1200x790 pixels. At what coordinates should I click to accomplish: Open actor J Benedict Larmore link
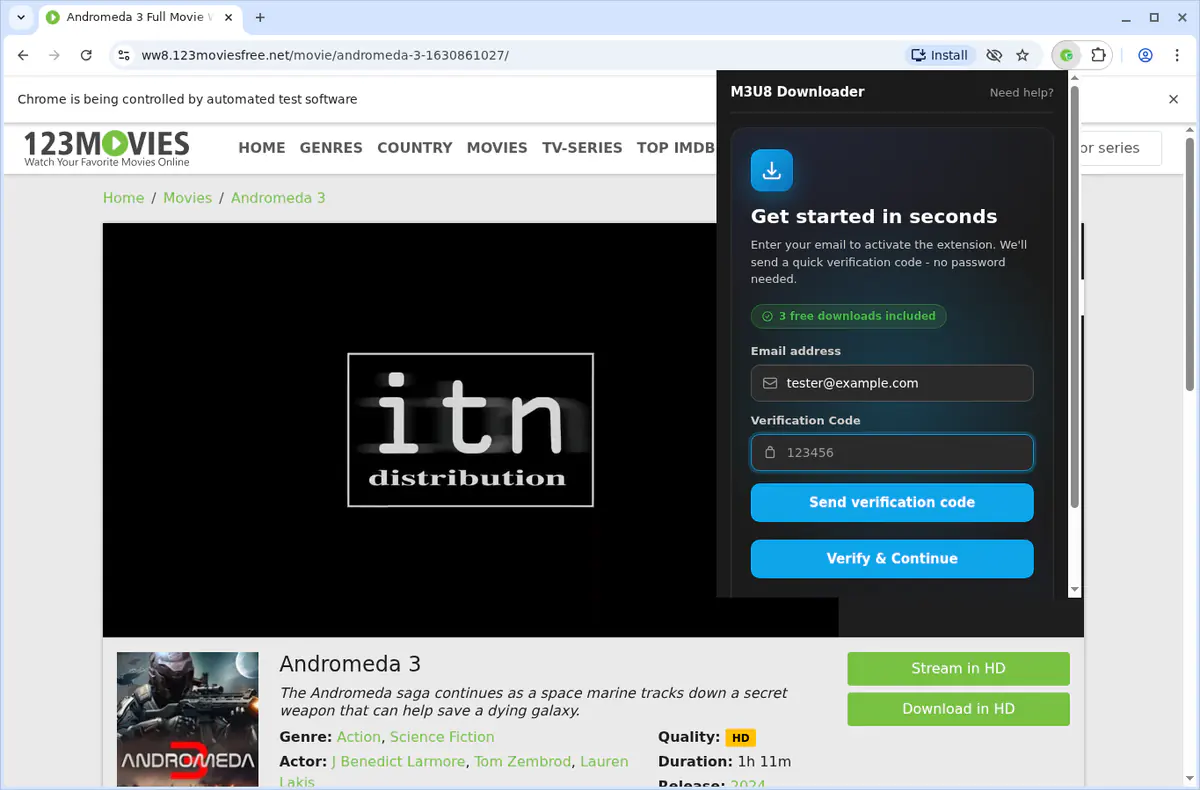[398, 762]
